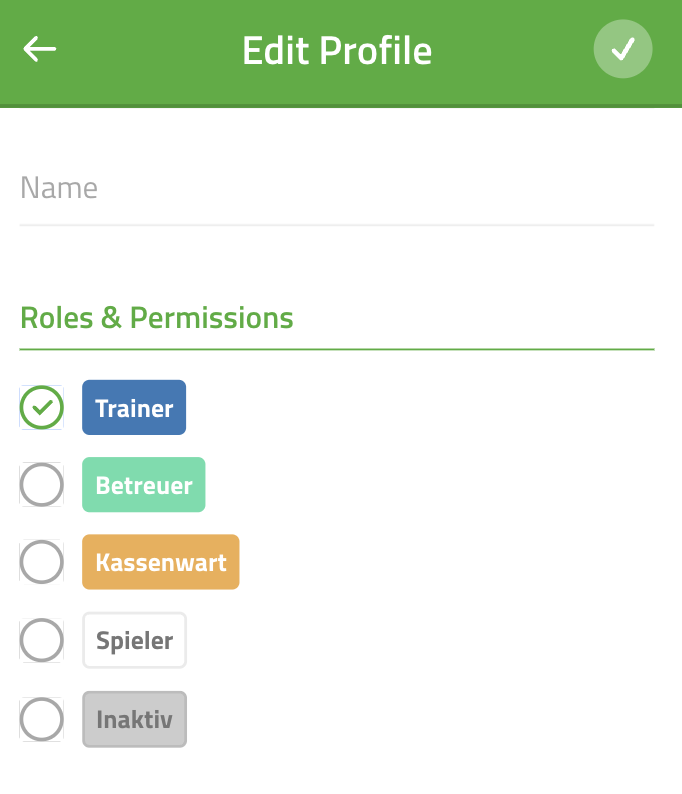Save profile with the checkmark icon

point(623,49)
